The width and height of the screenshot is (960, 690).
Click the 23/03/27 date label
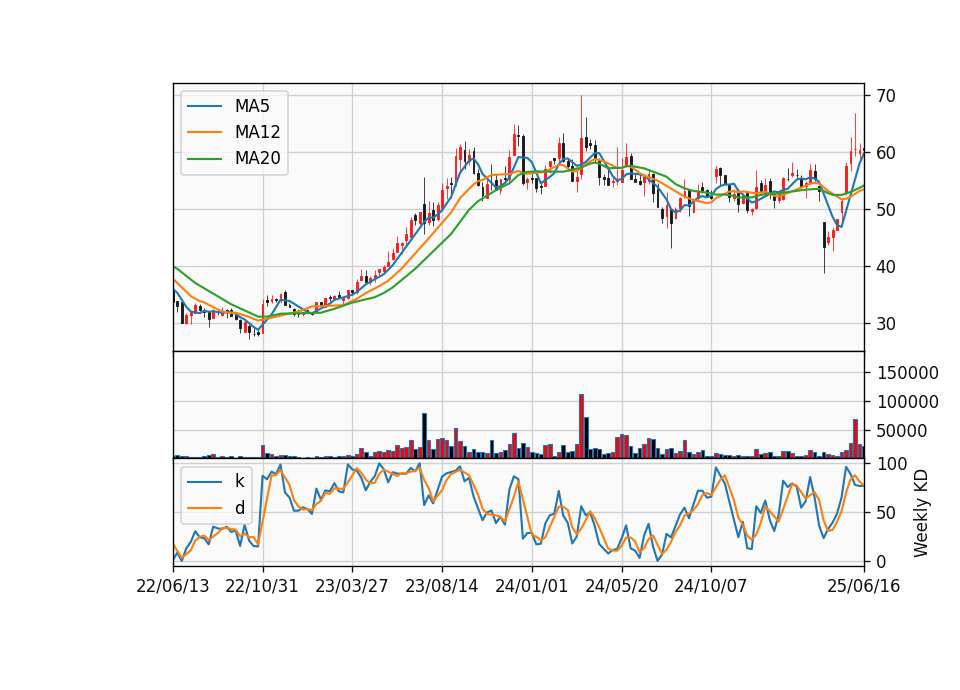(x=352, y=586)
